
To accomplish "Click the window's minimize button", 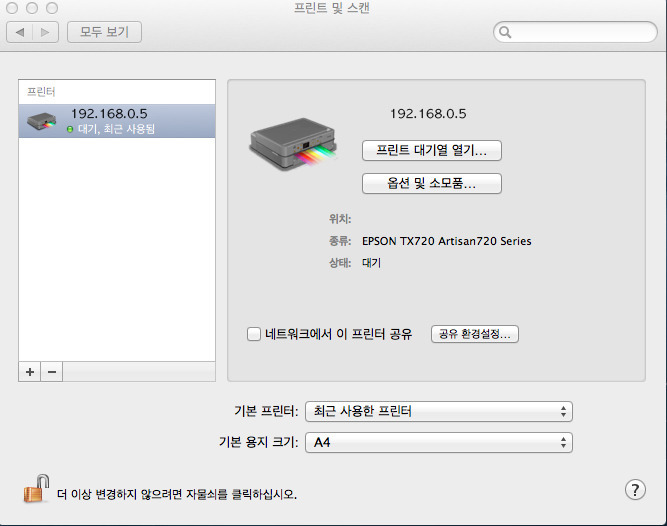I will pyautogui.click(x=32, y=8).
